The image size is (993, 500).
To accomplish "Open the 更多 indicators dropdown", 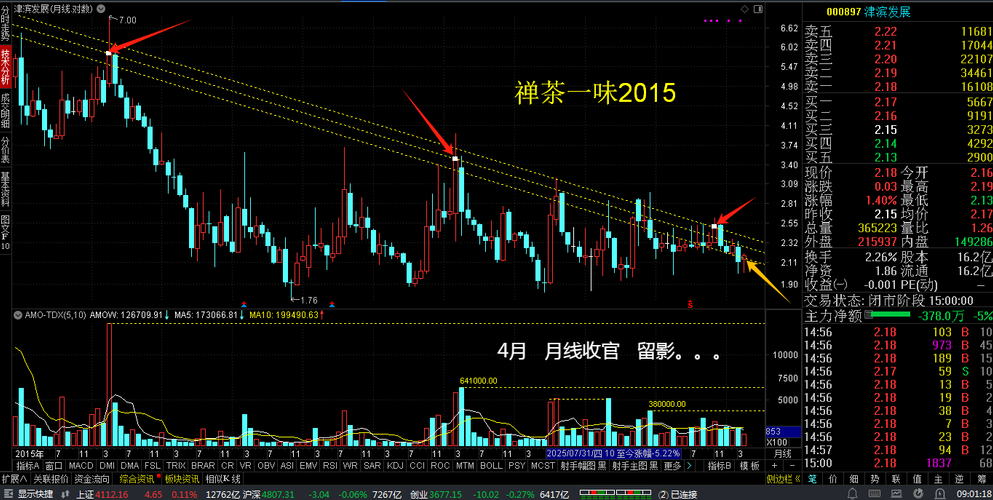I will point(672,466).
